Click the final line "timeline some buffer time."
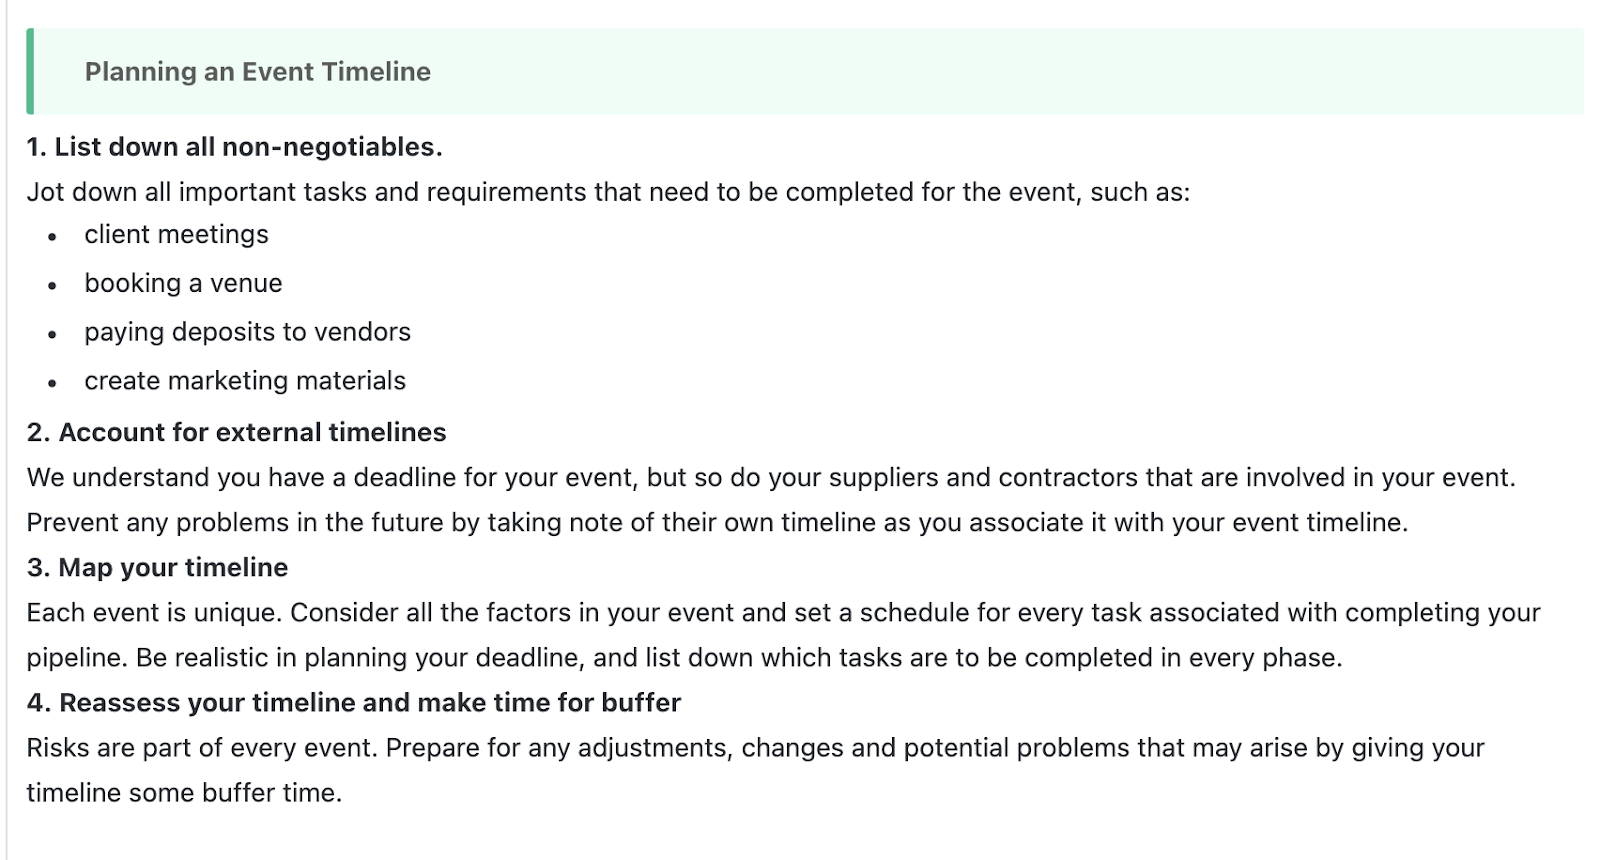Image resolution: width=1600 pixels, height=860 pixels. tap(184, 793)
